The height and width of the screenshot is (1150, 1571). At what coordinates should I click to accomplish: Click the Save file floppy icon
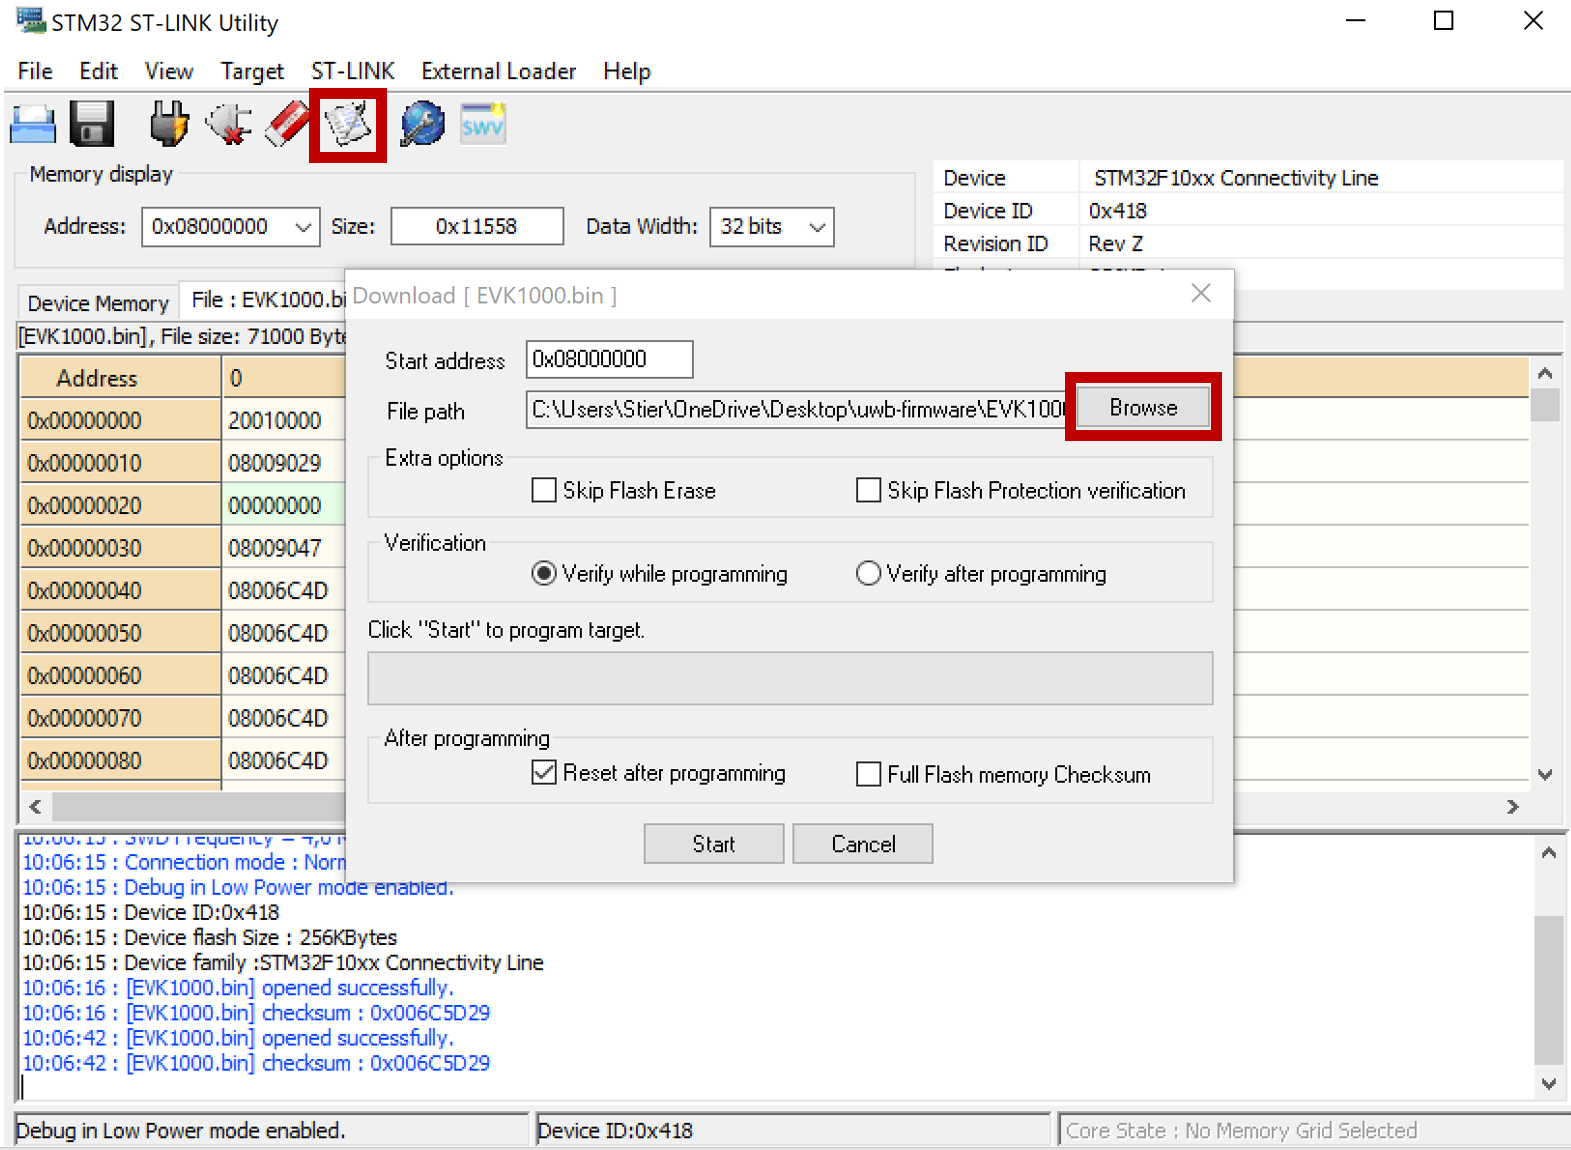click(x=92, y=125)
